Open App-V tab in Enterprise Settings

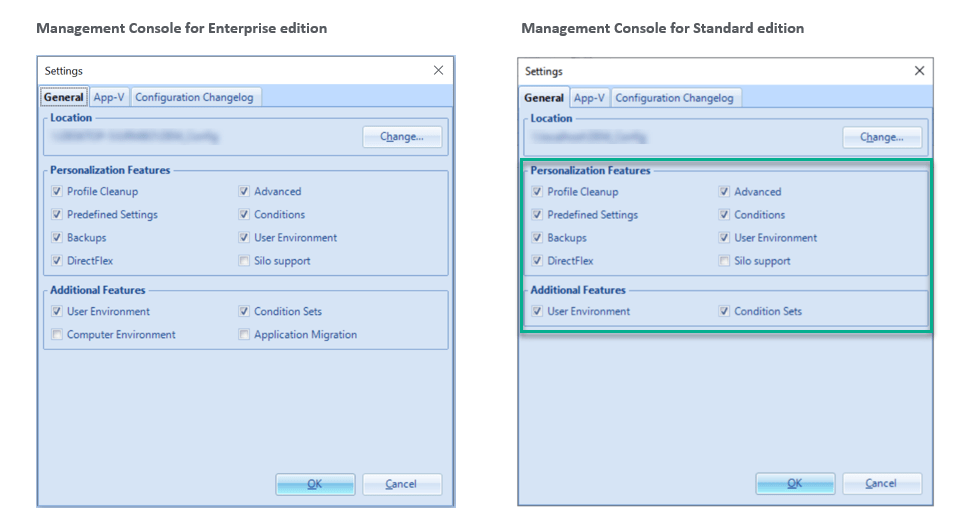click(x=109, y=97)
